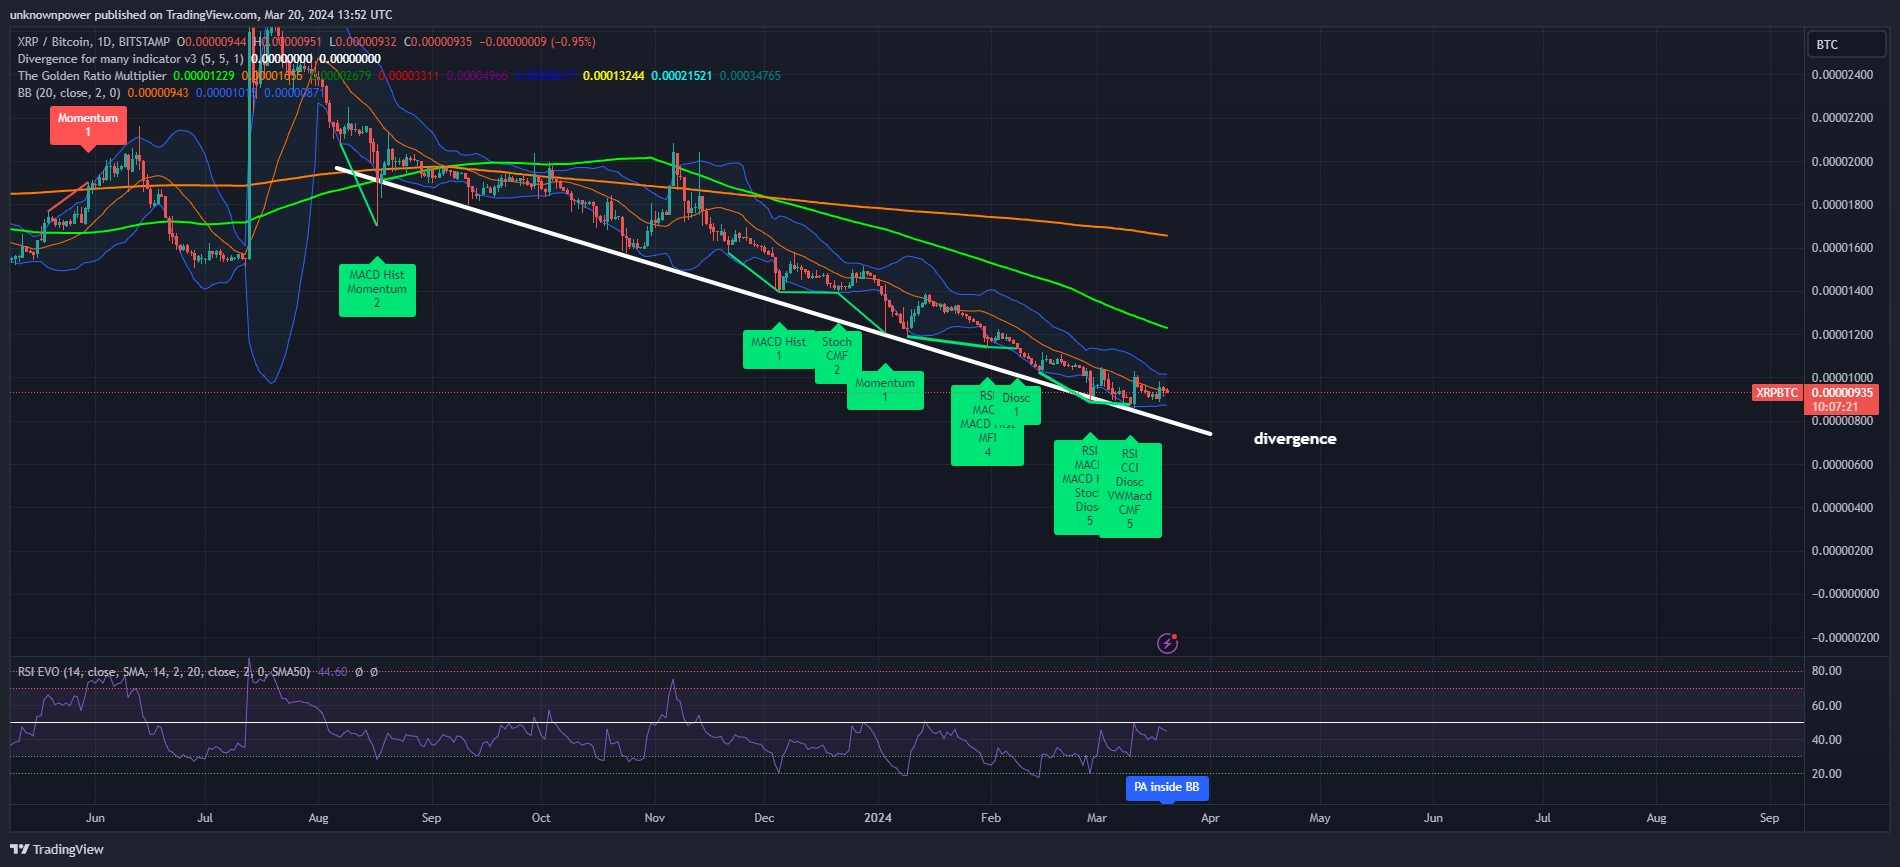This screenshot has height=867, width=1900.
Task: Click the Oct label on the time axis
Action: pos(541,818)
